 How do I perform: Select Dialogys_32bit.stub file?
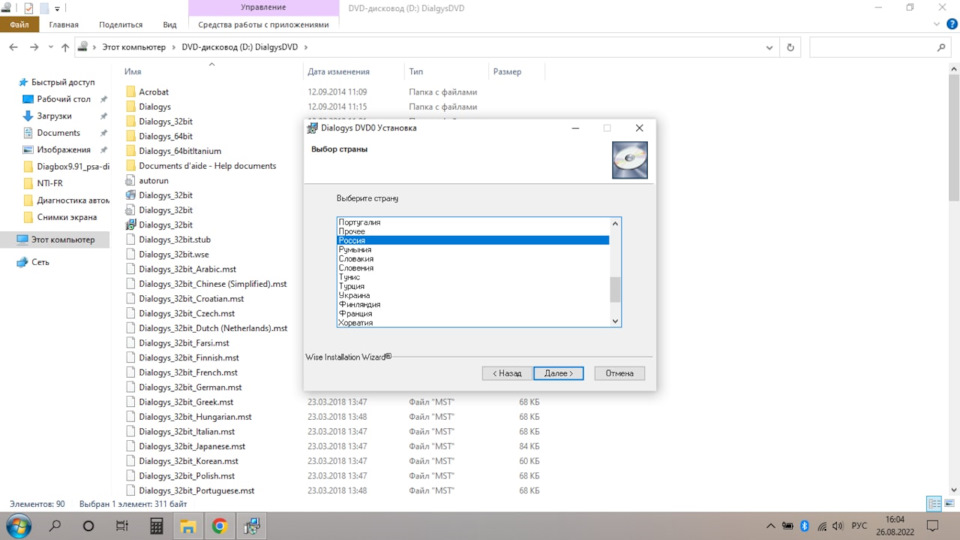(174, 239)
